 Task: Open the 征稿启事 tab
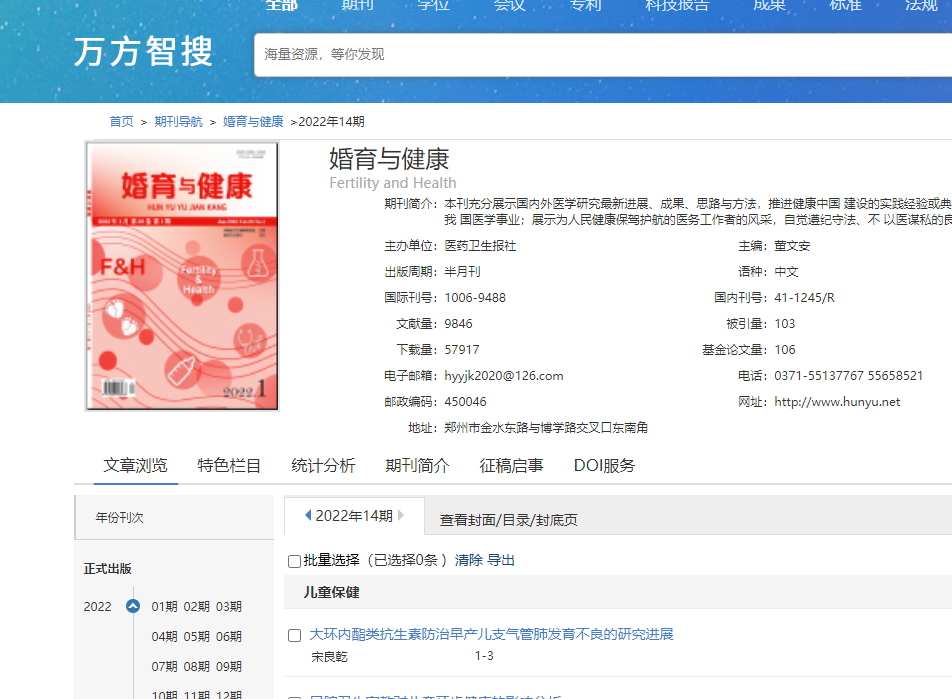511,466
